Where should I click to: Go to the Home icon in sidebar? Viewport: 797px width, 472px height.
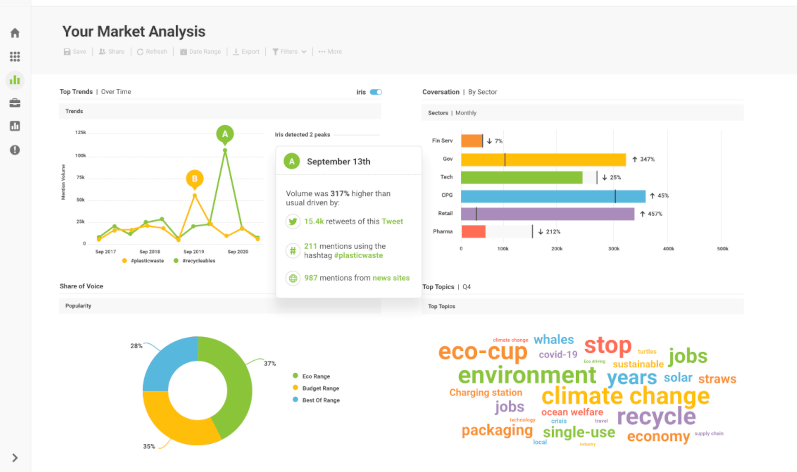coord(15,33)
